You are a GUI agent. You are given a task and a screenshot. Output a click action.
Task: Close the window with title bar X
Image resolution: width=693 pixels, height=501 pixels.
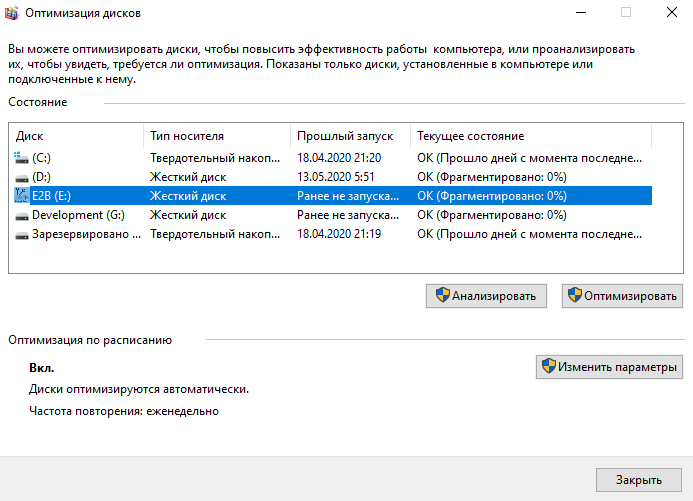[670, 14]
